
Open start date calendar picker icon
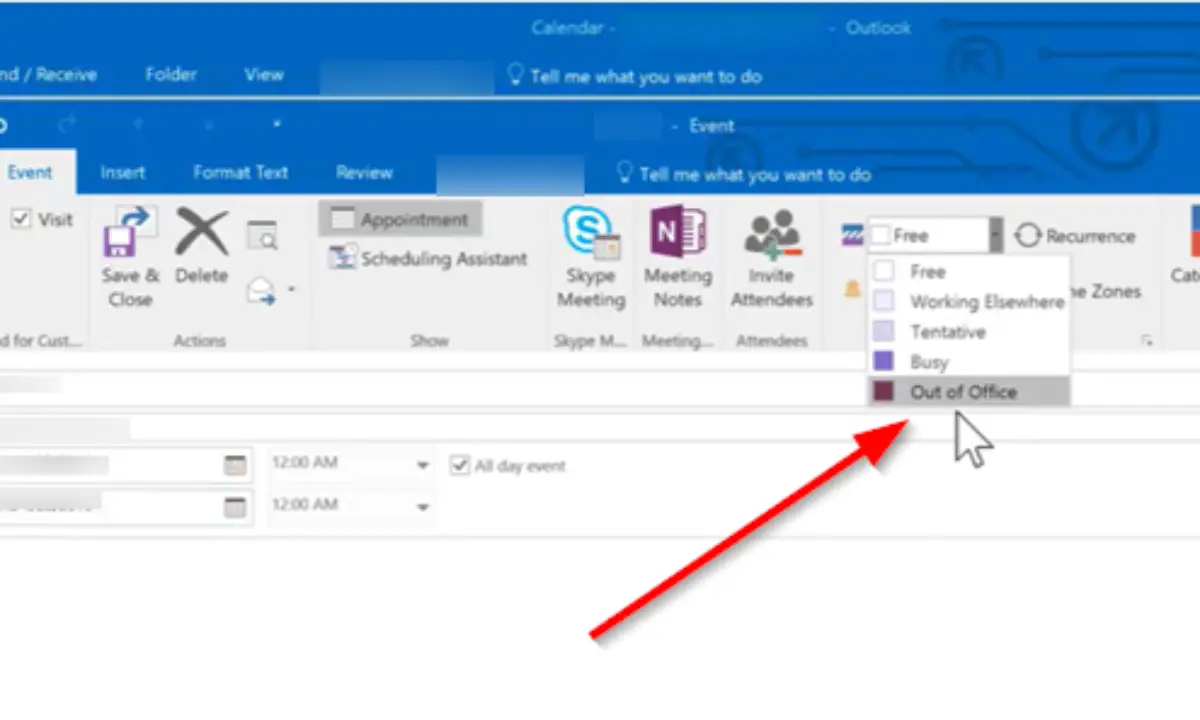pyautogui.click(x=234, y=465)
